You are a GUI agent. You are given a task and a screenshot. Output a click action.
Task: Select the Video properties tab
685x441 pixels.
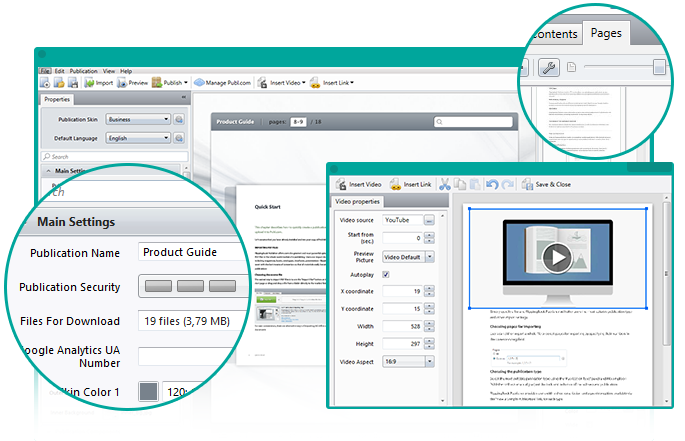(x=357, y=201)
